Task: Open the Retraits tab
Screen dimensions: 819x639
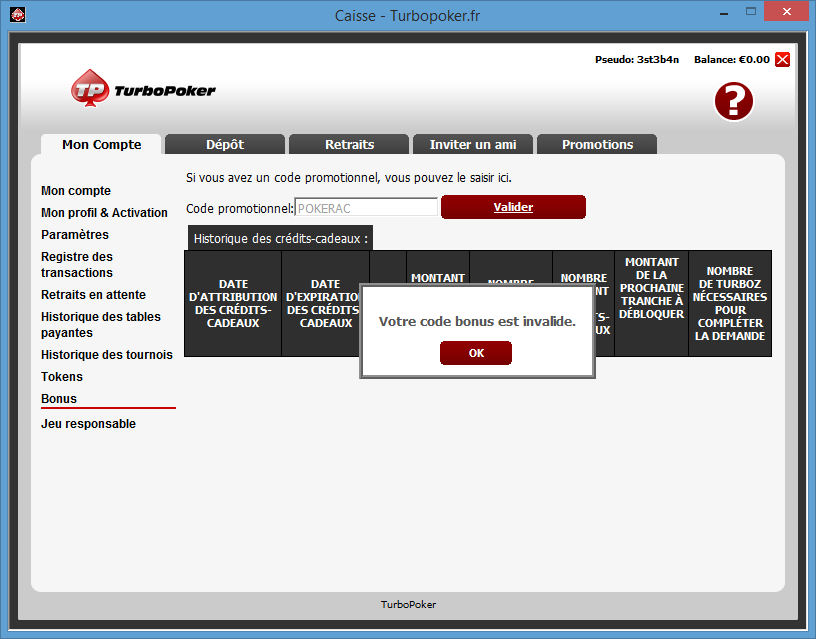Action: [349, 144]
